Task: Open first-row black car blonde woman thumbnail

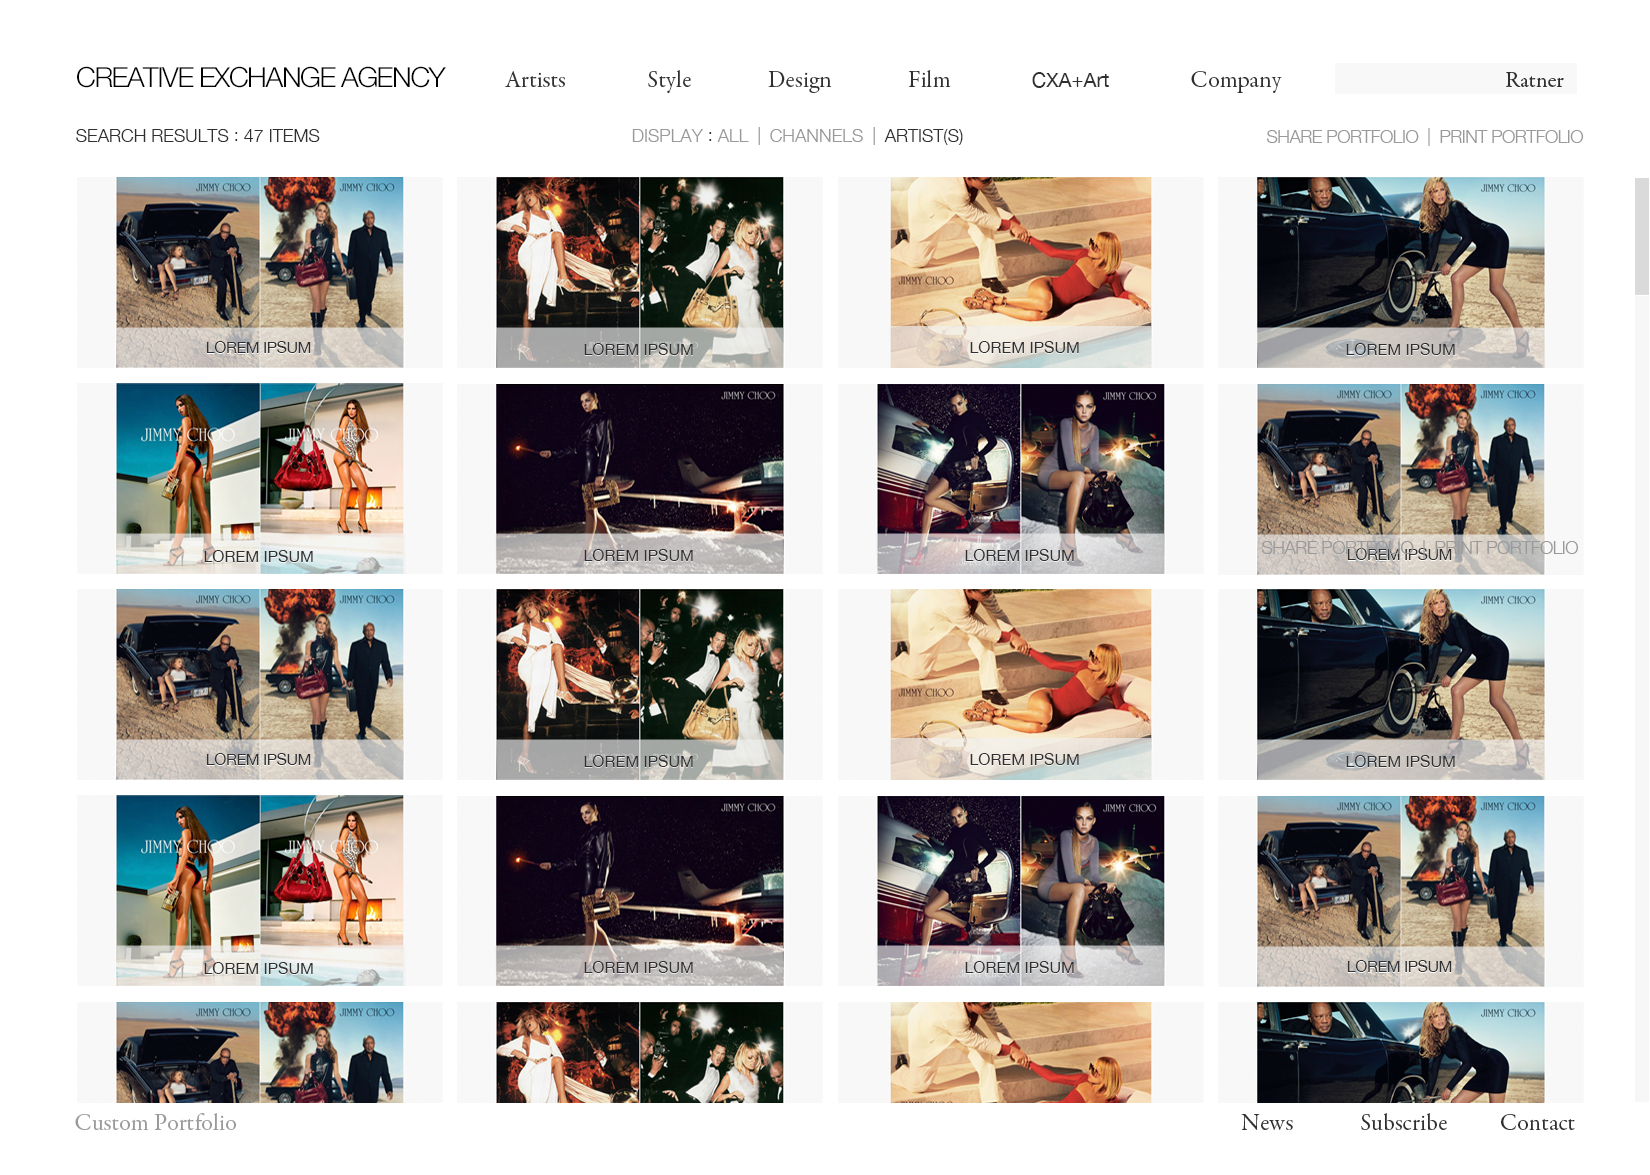Action: coord(1400,272)
